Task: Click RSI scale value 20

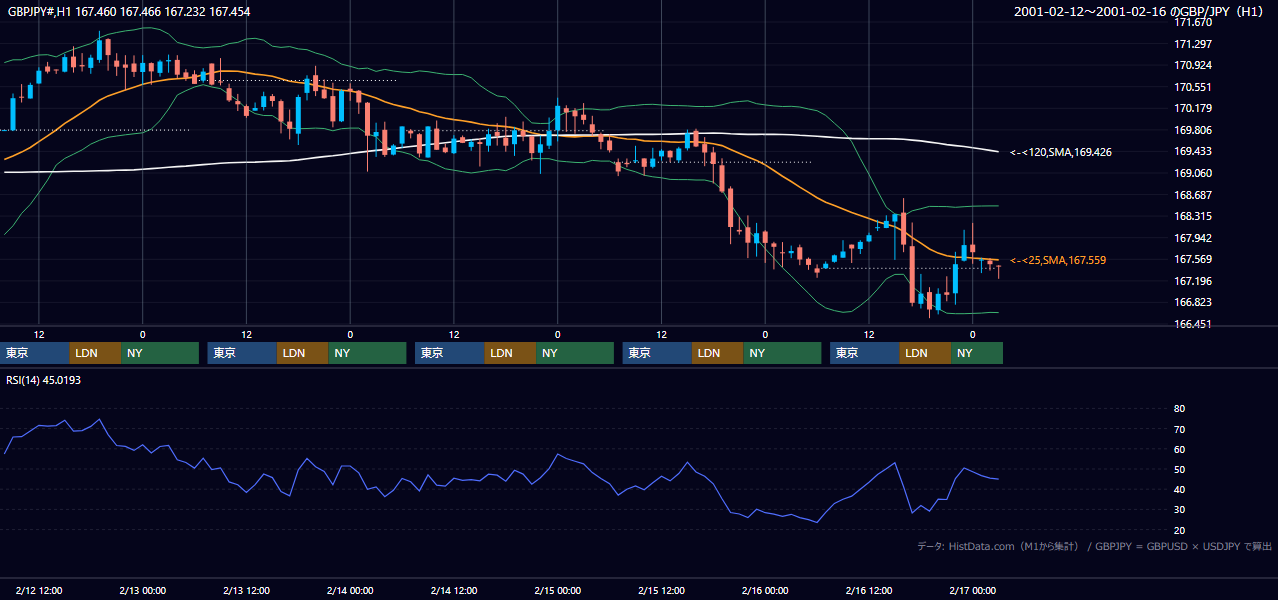Action: (x=1180, y=530)
